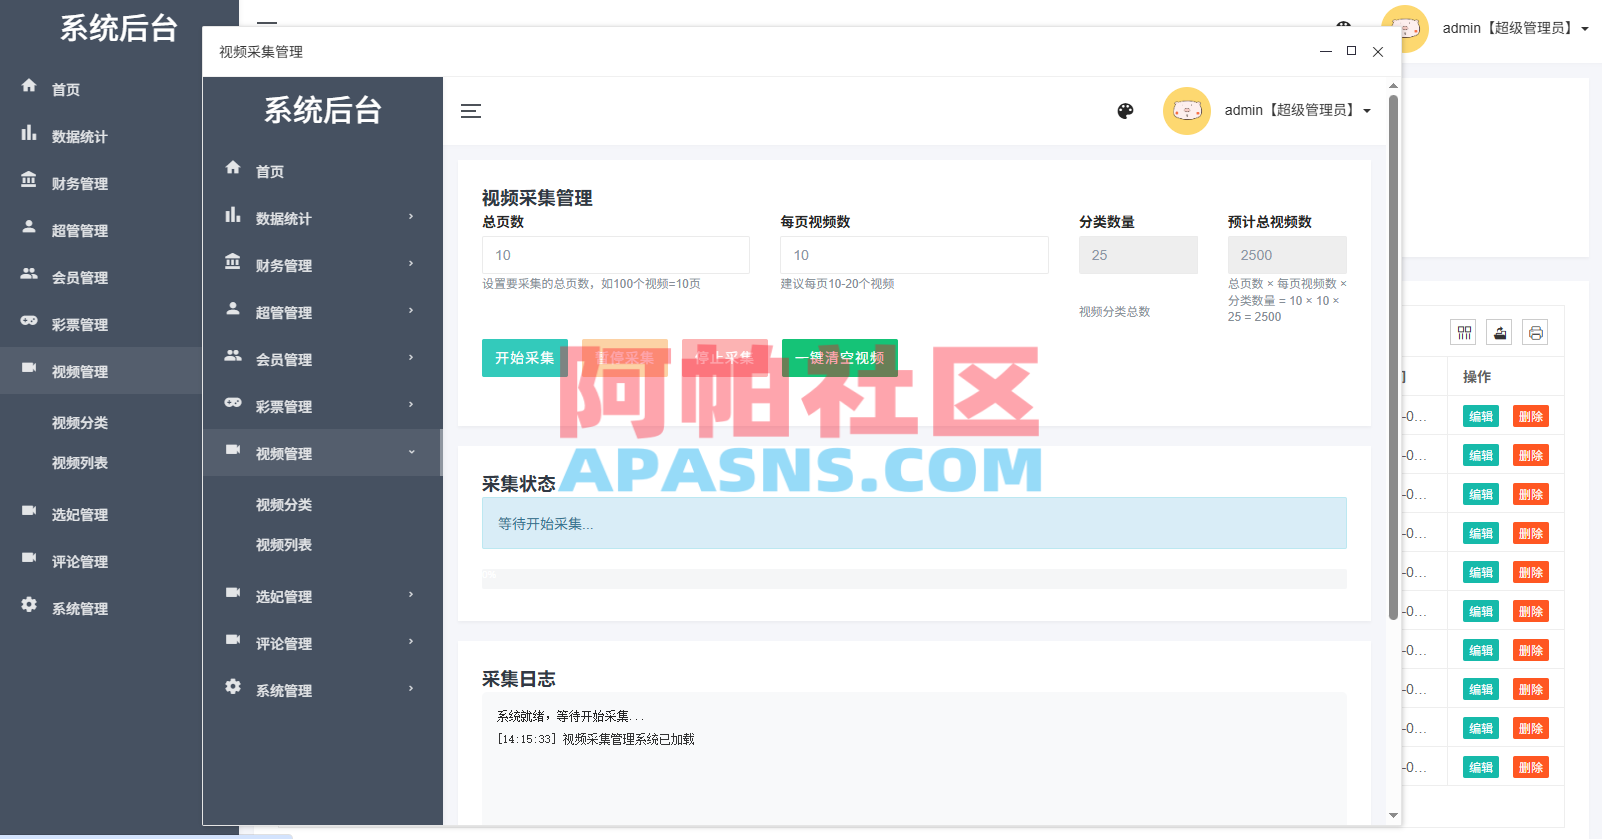
Task: Click the home icon in the popup sidebar
Action: (x=233, y=167)
